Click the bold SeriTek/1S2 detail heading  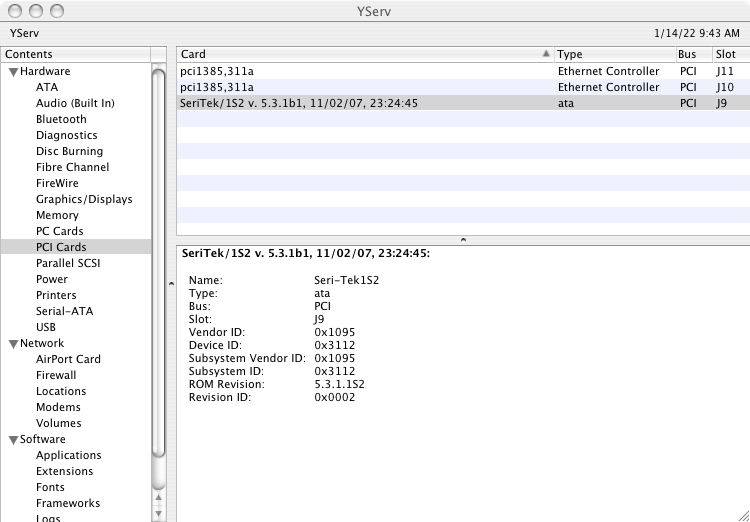point(306,254)
